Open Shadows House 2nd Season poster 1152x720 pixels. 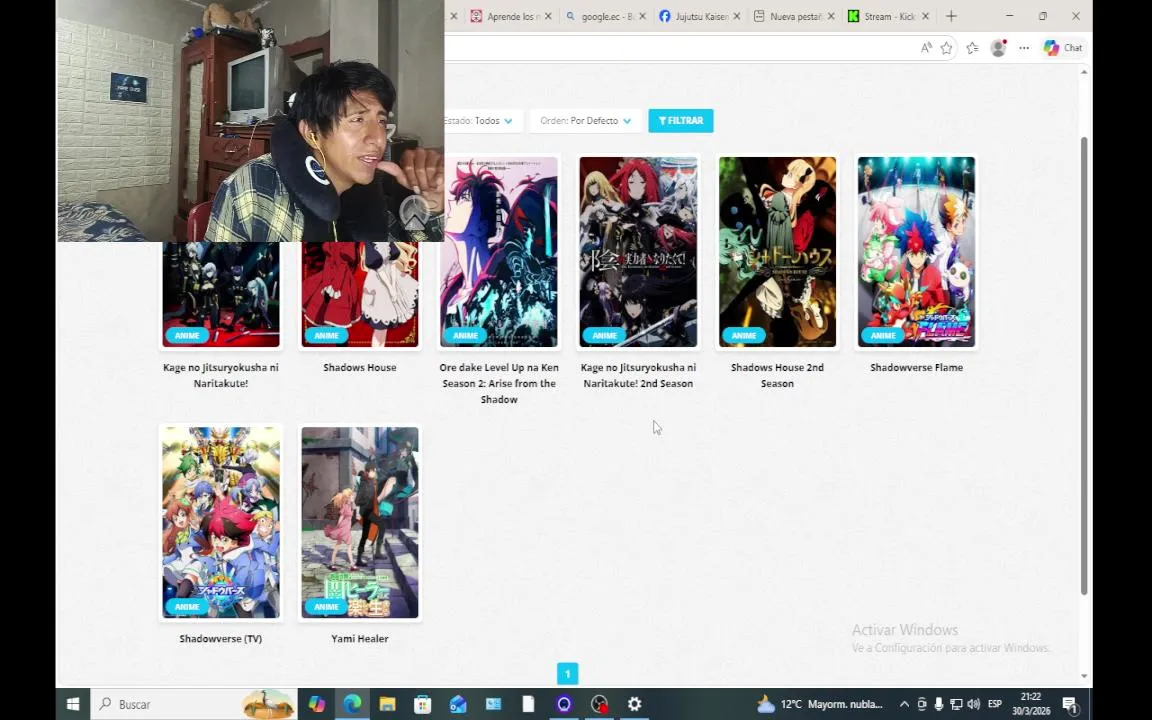click(x=777, y=251)
